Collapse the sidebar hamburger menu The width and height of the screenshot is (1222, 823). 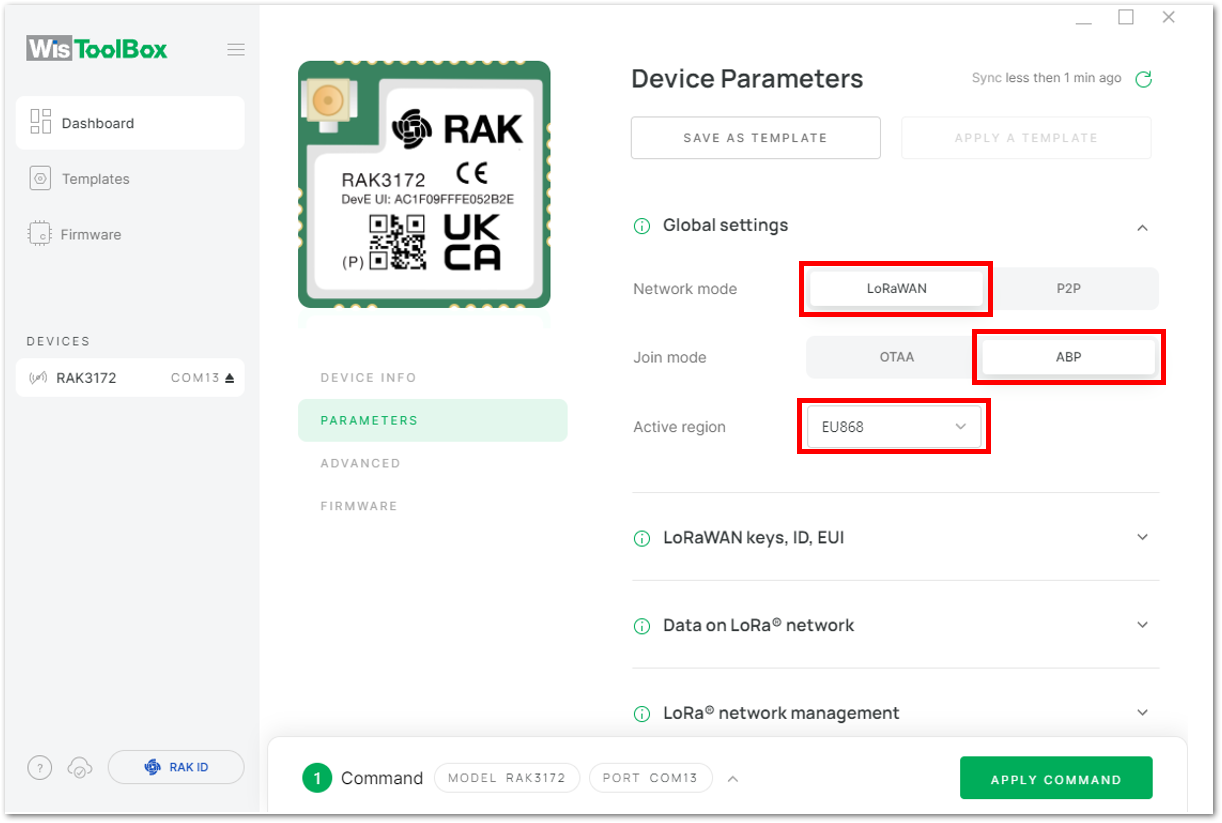(x=236, y=50)
